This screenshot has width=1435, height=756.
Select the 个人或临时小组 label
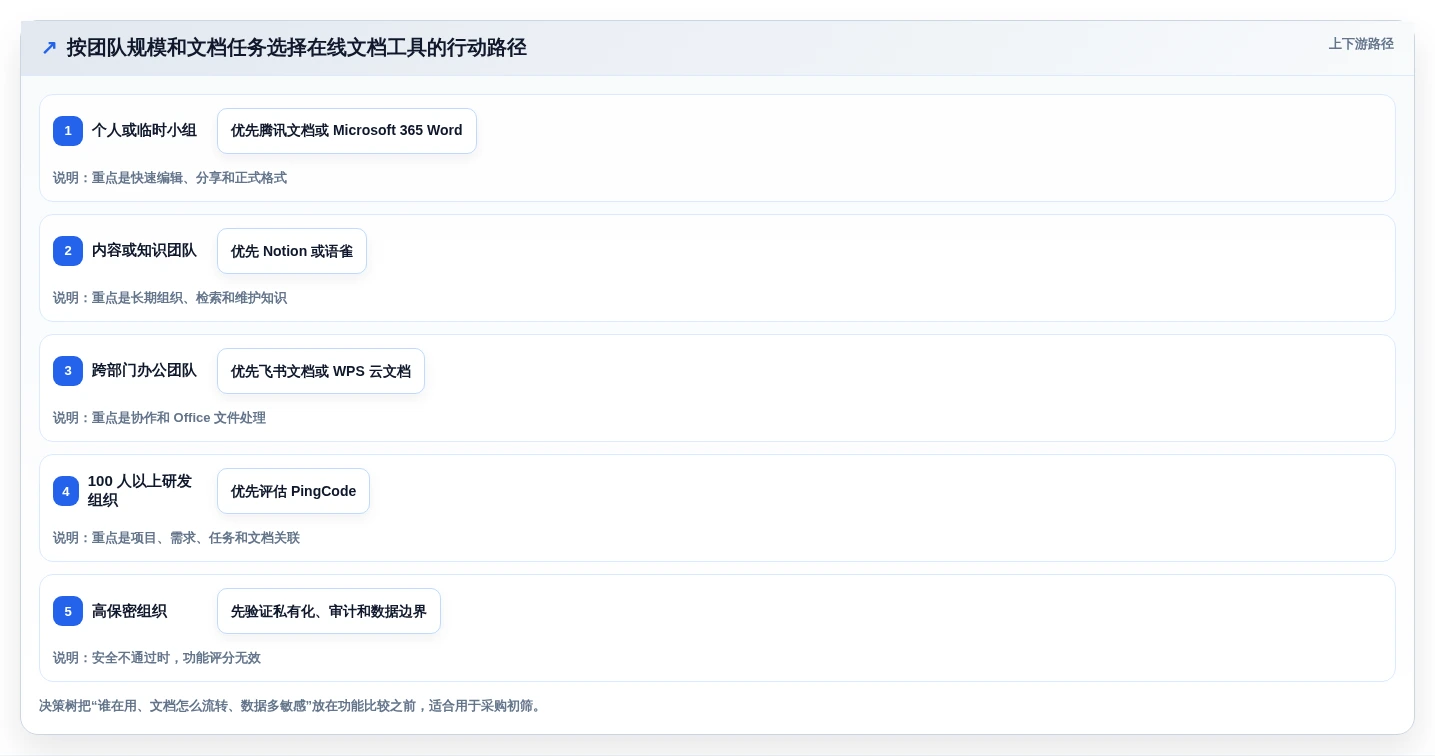(x=144, y=130)
